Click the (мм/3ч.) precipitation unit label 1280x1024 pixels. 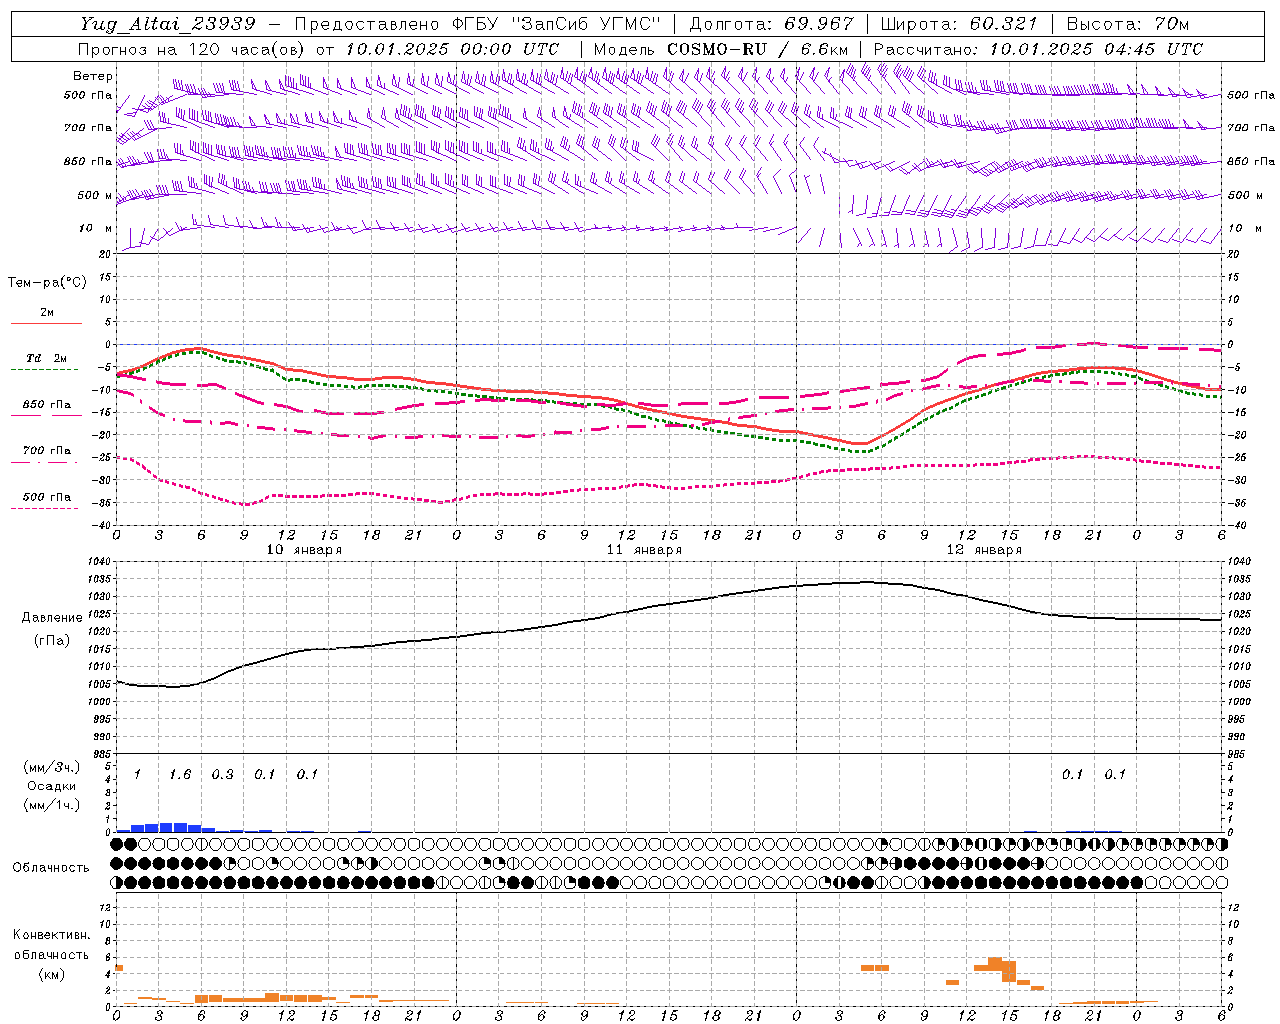point(52,767)
